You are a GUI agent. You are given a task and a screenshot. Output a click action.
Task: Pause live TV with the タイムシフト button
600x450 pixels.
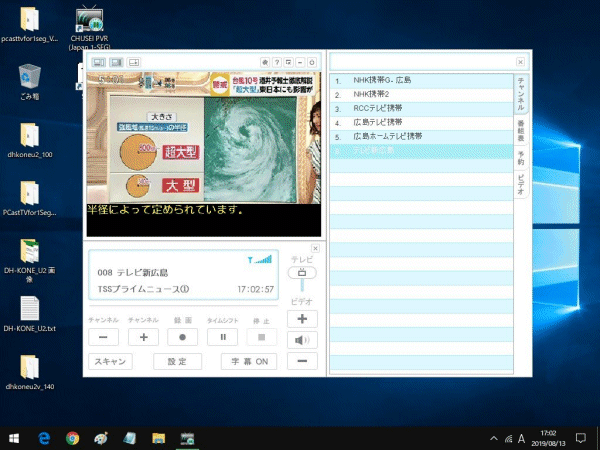(x=222, y=337)
